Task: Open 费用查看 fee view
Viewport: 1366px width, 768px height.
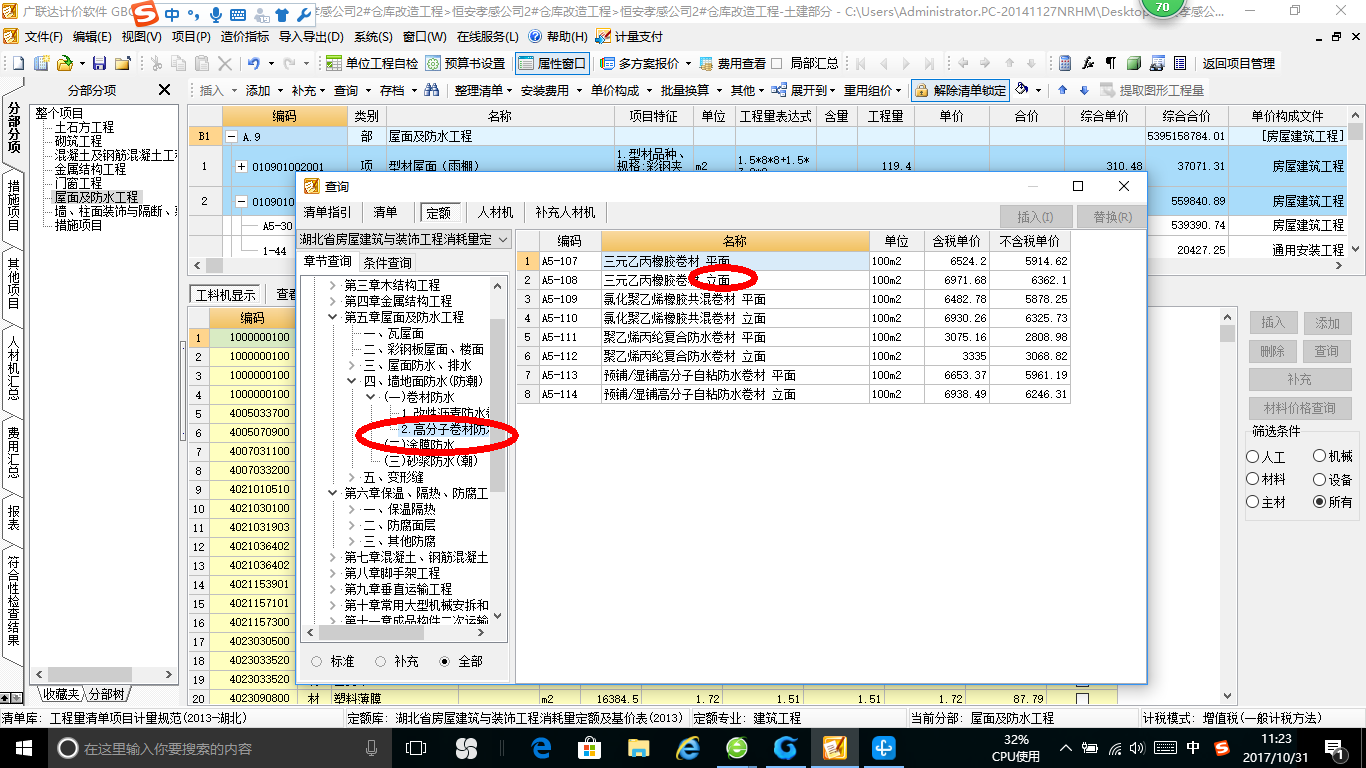Action: point(733,63)
